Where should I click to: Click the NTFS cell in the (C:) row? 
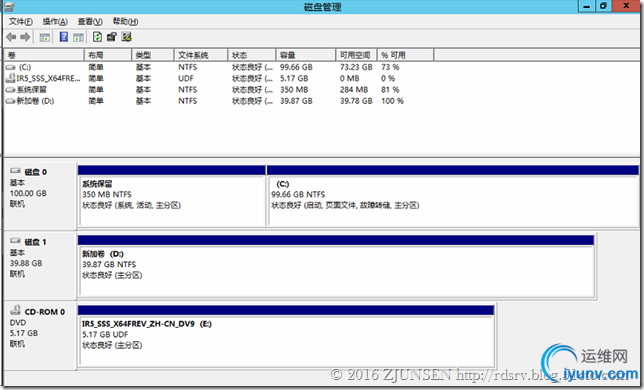(x=188, y=67)
